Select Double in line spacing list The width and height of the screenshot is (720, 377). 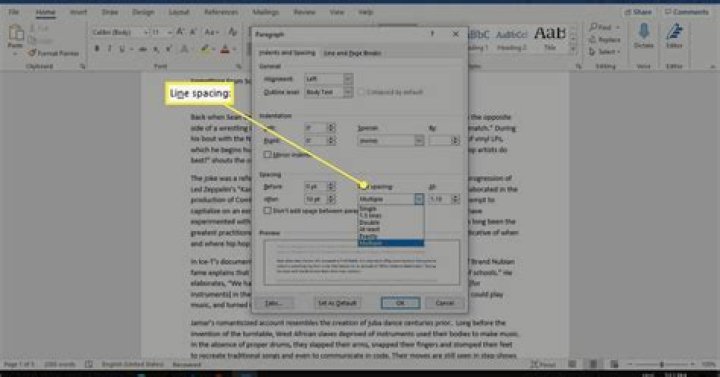tap(390, 222)
